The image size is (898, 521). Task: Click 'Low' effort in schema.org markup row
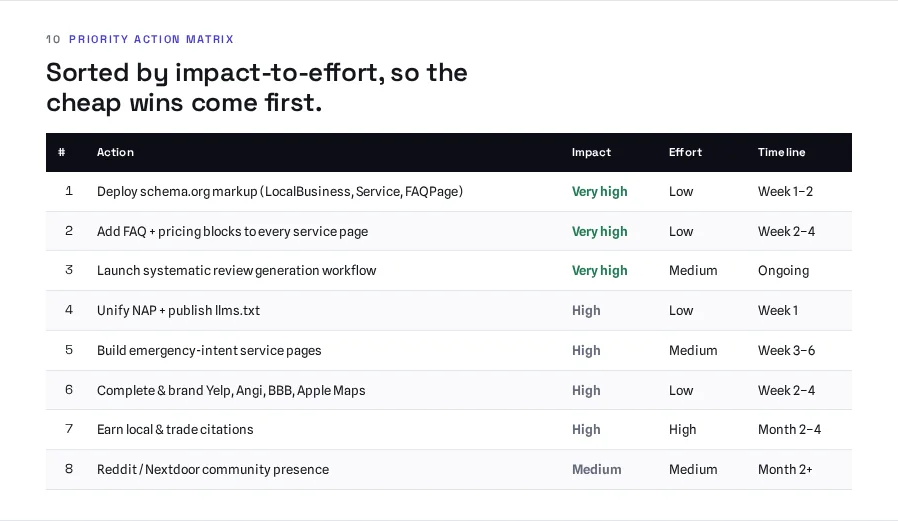(681, 191)
